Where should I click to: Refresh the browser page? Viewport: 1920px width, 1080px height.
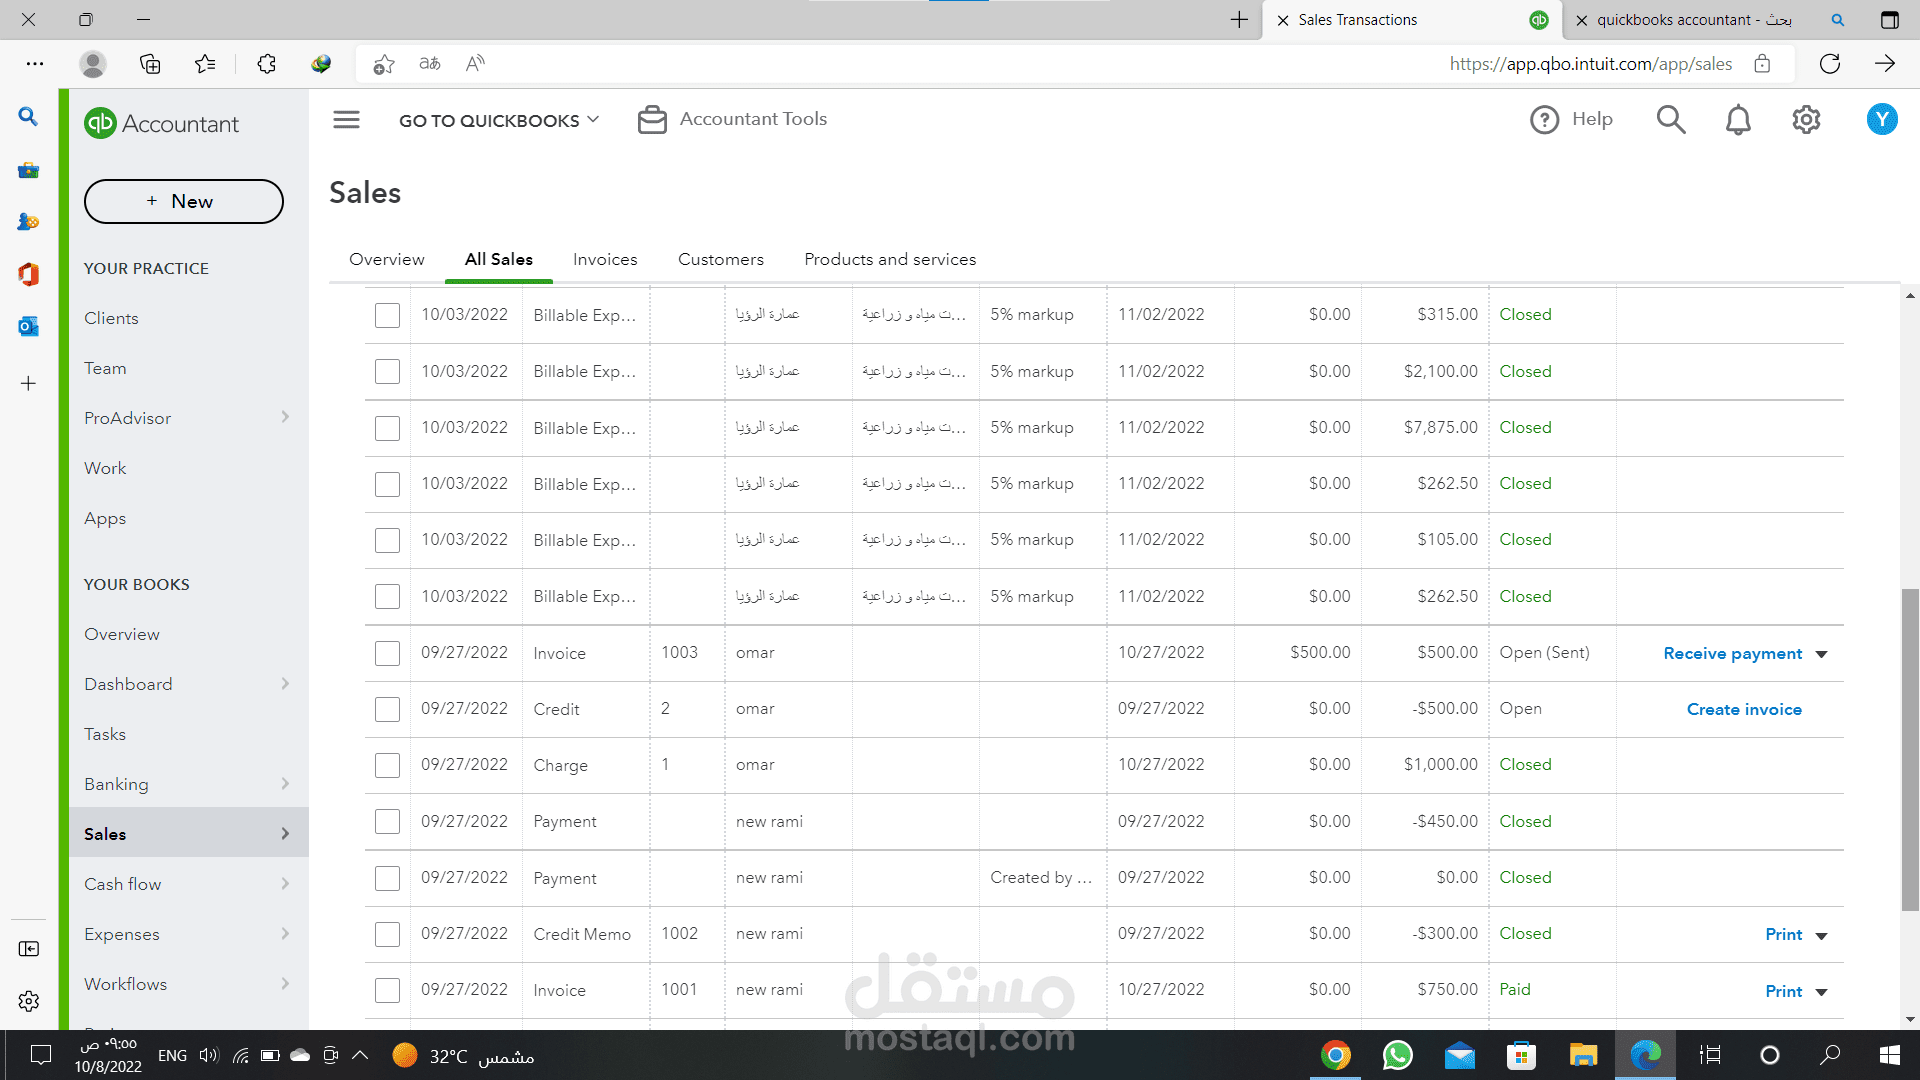(x=1830, y=64)
